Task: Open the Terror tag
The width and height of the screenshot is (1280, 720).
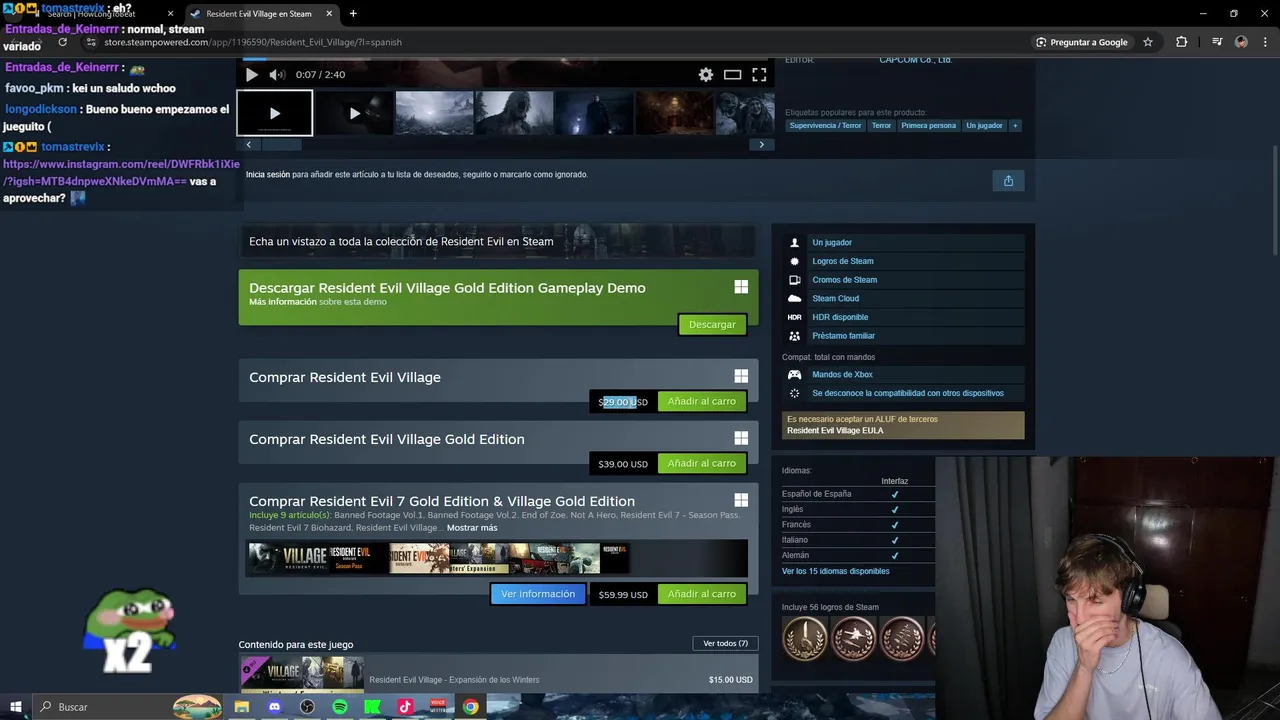Action: (881, 126)
